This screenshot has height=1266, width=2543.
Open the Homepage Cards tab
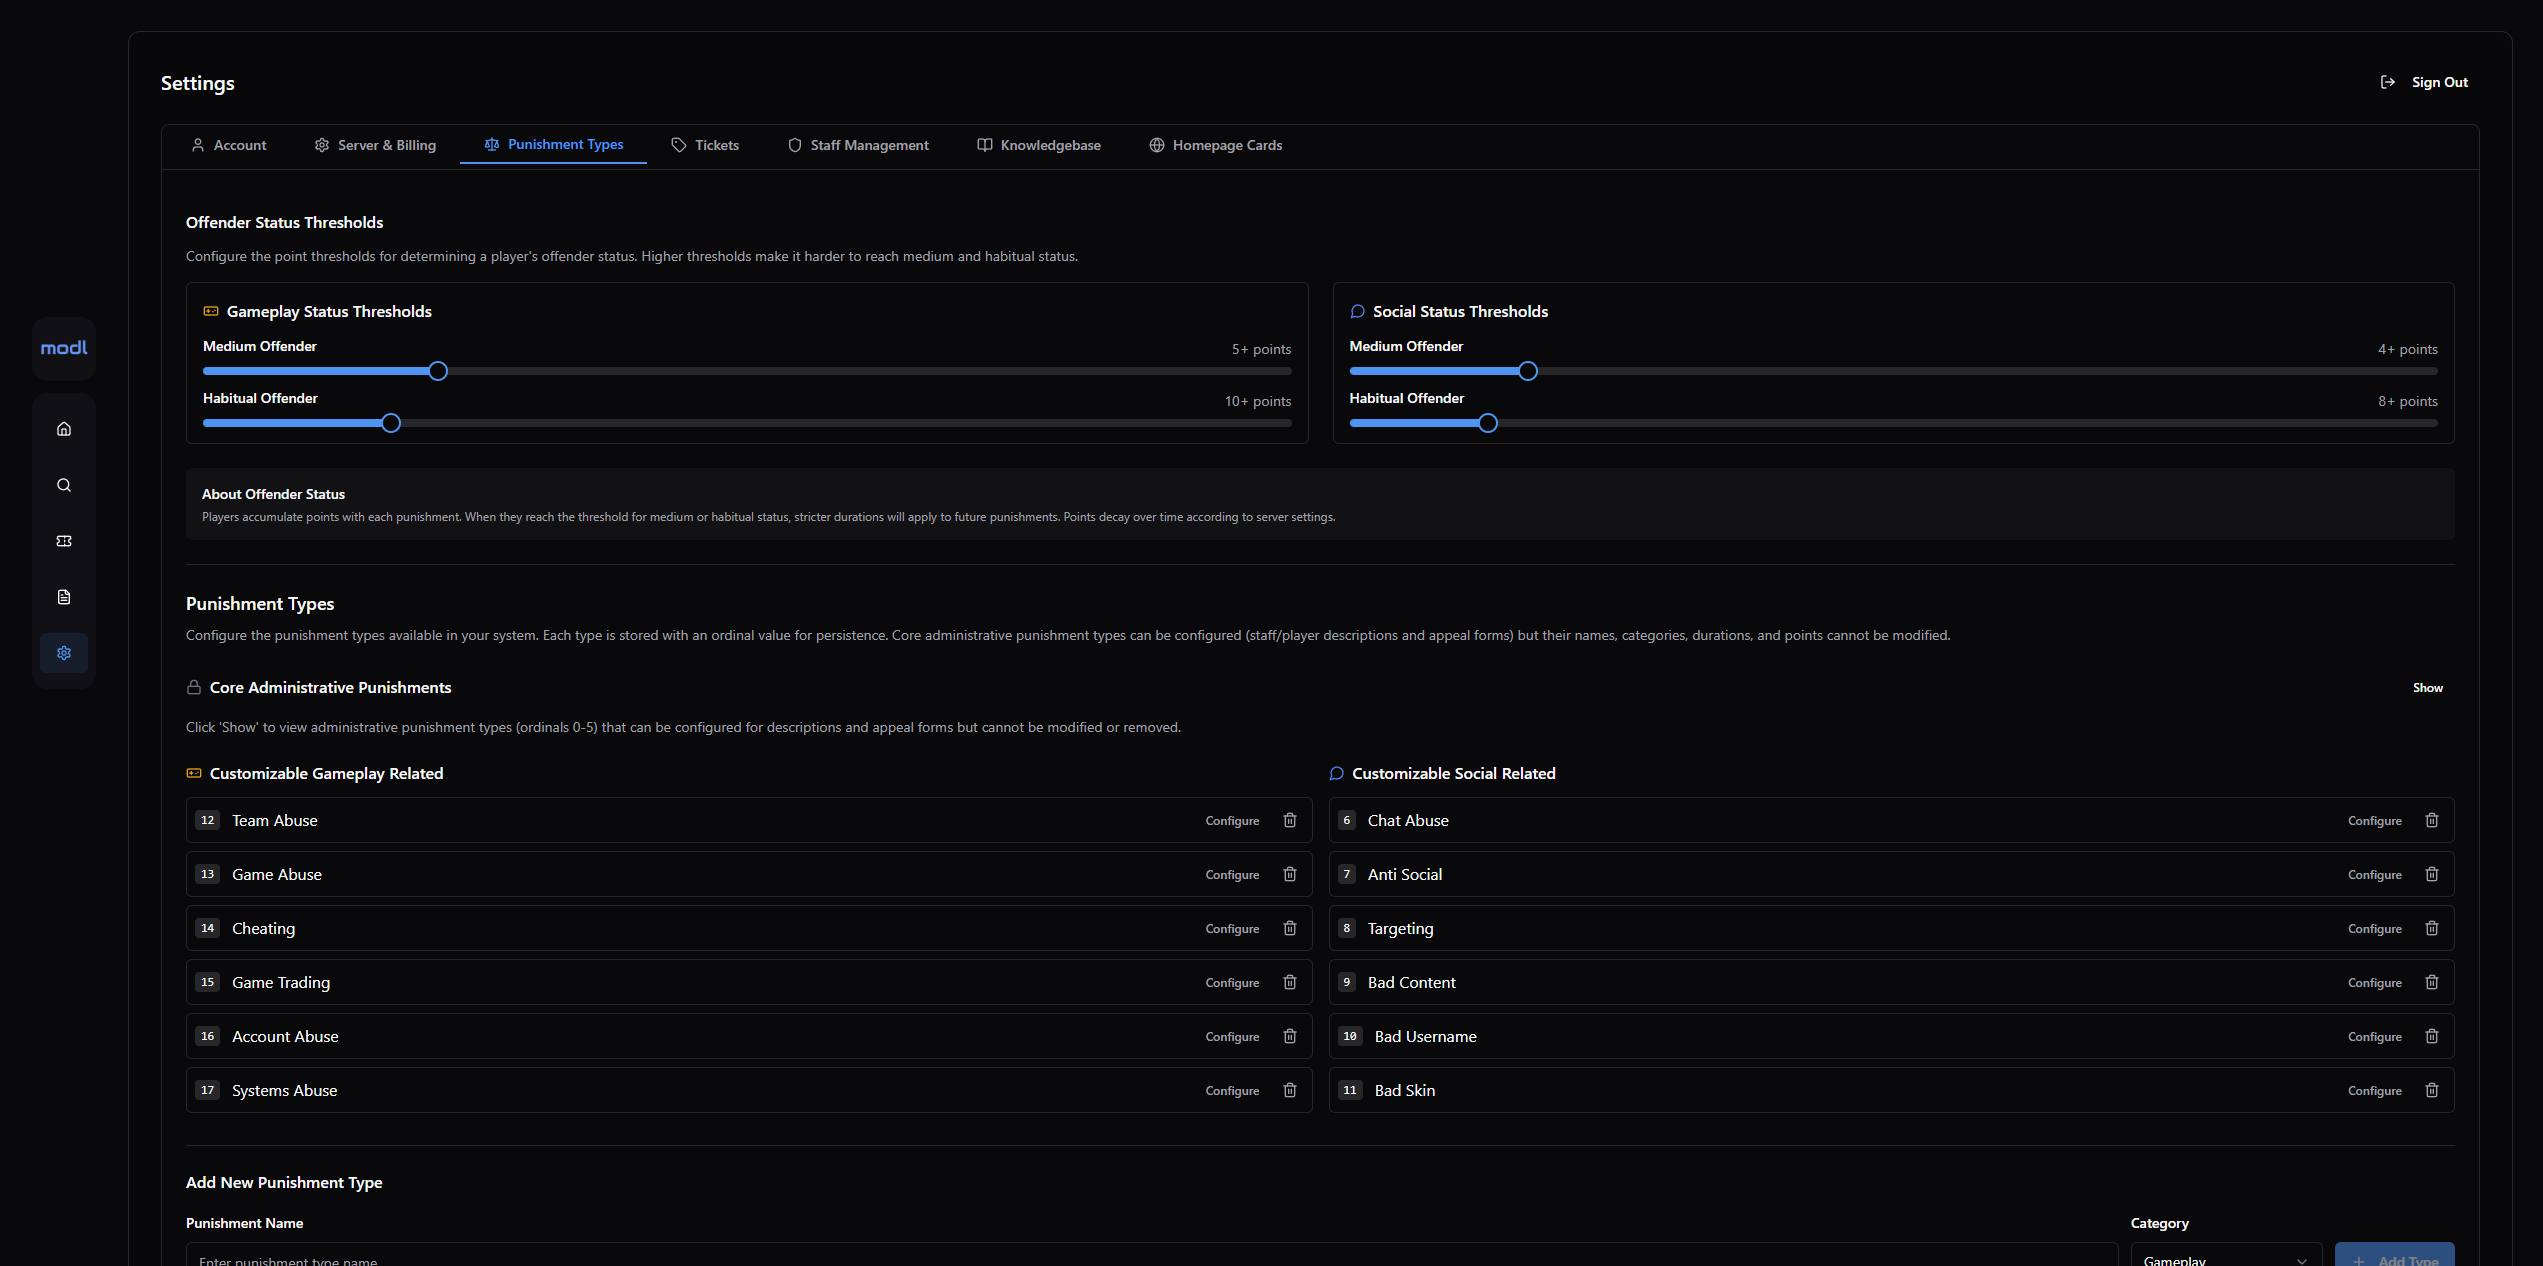click(1216, 145)
